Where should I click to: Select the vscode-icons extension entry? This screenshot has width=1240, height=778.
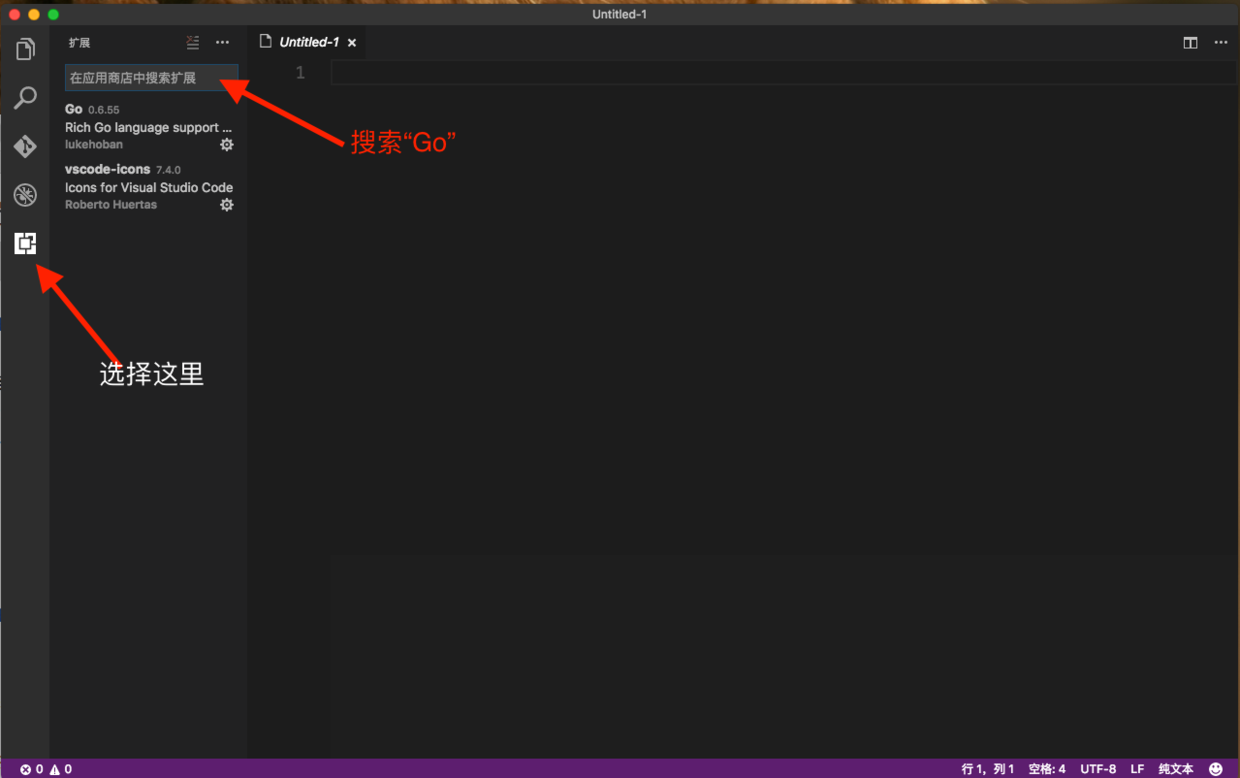[x=140, y=187]
